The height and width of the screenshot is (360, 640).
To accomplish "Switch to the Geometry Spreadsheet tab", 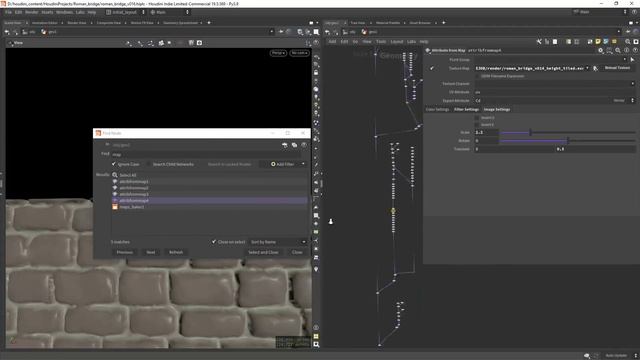I will click(x=180, y=23).
